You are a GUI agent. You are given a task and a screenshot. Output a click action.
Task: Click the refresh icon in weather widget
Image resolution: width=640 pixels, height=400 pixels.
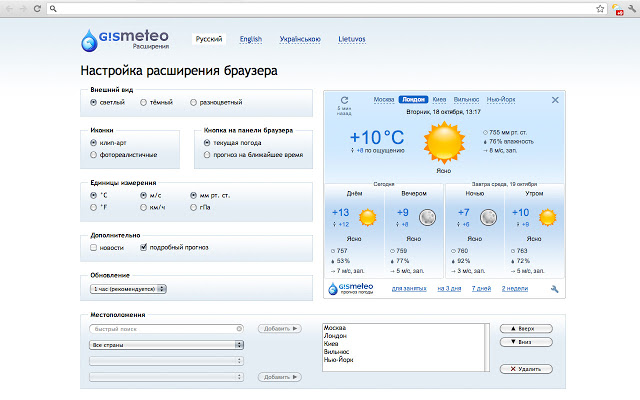pyautogui.click(x=344, y=100)
